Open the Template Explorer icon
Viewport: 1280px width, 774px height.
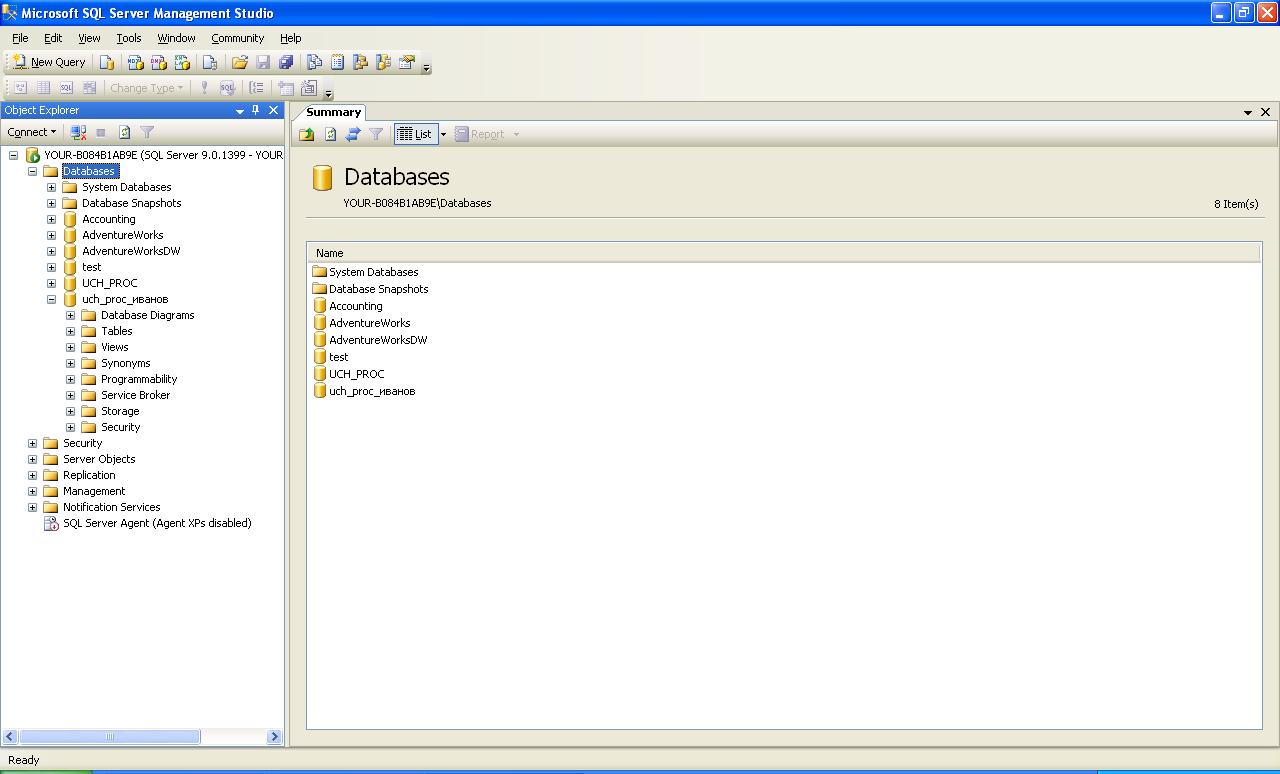point(383,62)
